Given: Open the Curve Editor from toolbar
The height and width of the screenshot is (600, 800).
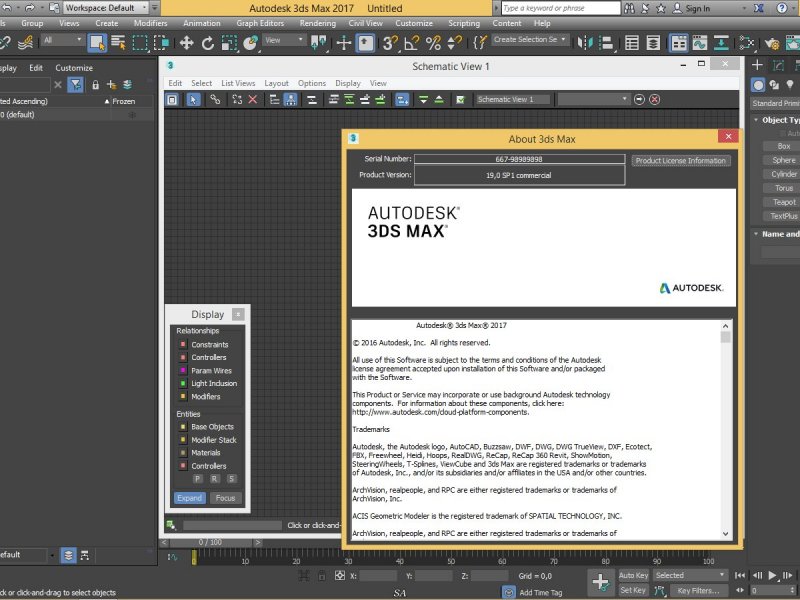Looking at the screenshot, I should [x=700, y=43].
